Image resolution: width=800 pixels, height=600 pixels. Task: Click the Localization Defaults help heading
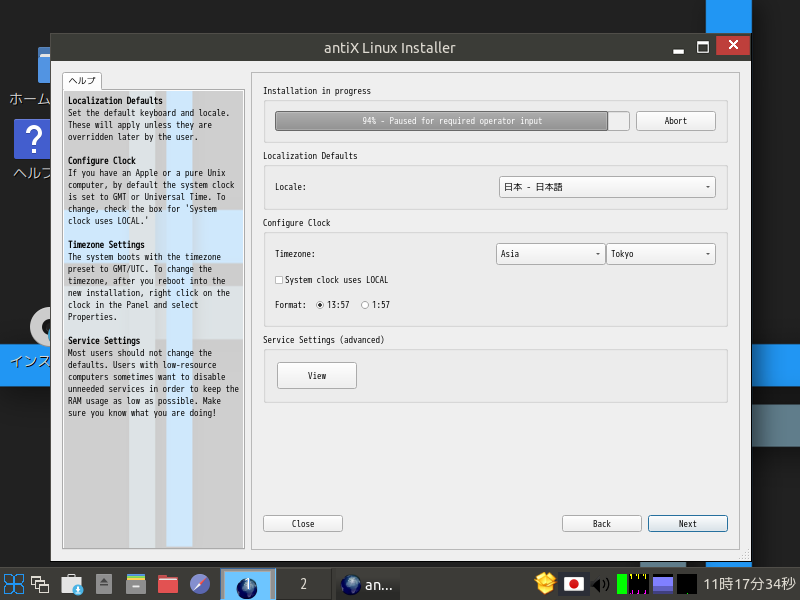point(115,101)
